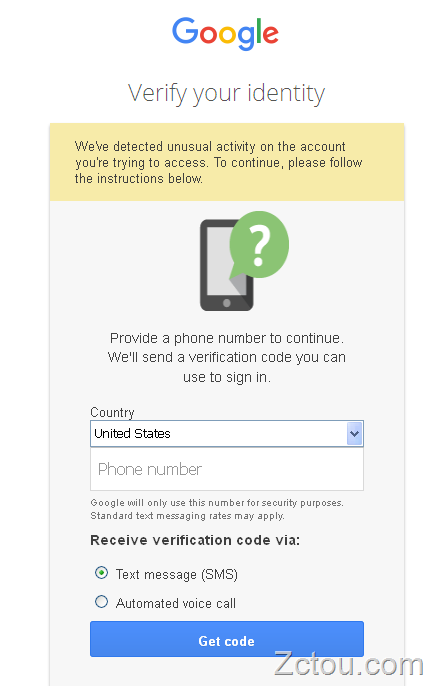
Task: Click the smartphone illustration
Action: click(x=226, y=265)
